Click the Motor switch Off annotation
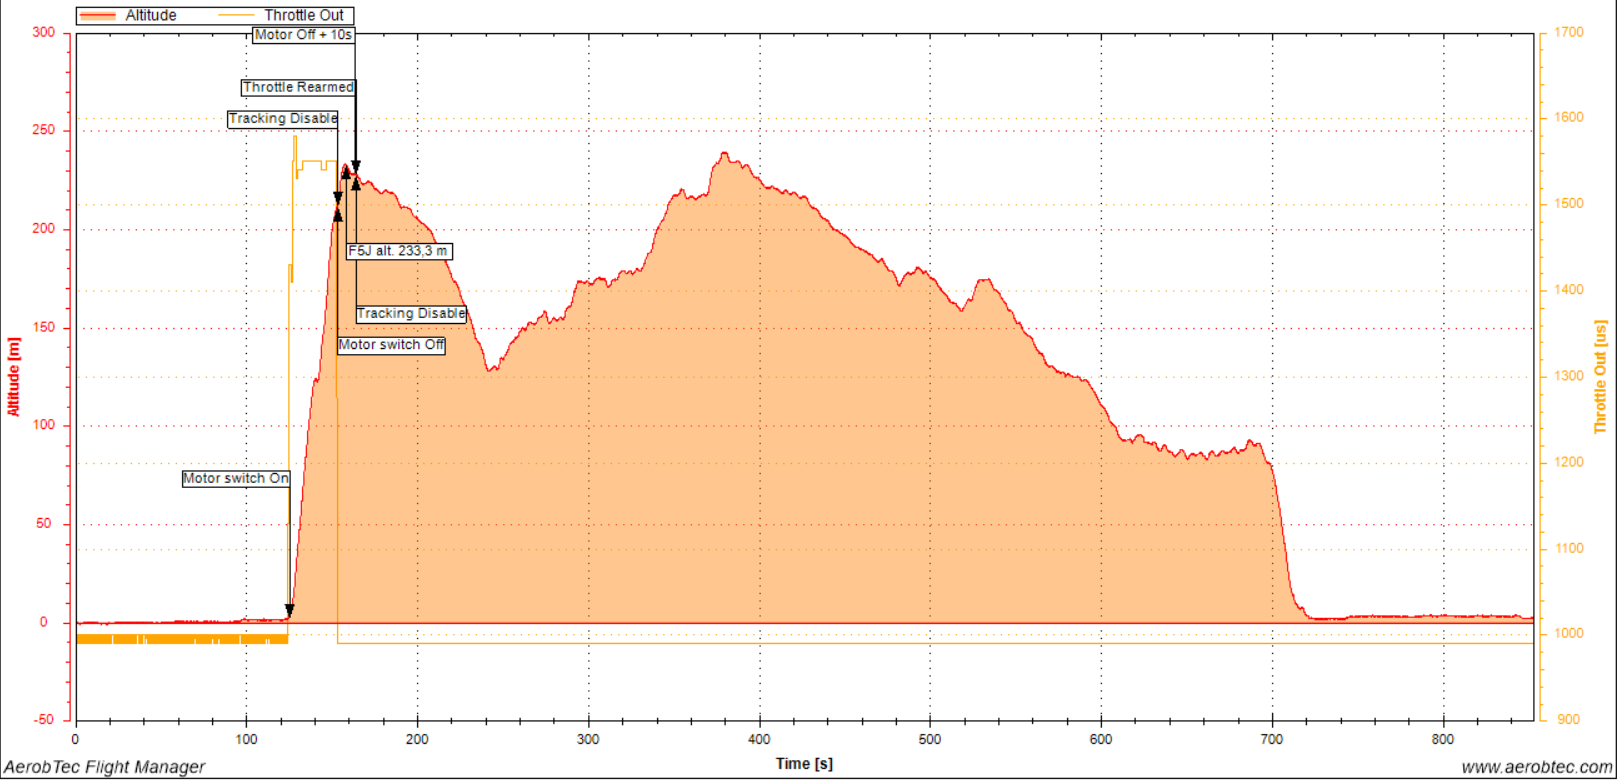The width and height of the screenshot is (1617, 780). click(391, 345)
